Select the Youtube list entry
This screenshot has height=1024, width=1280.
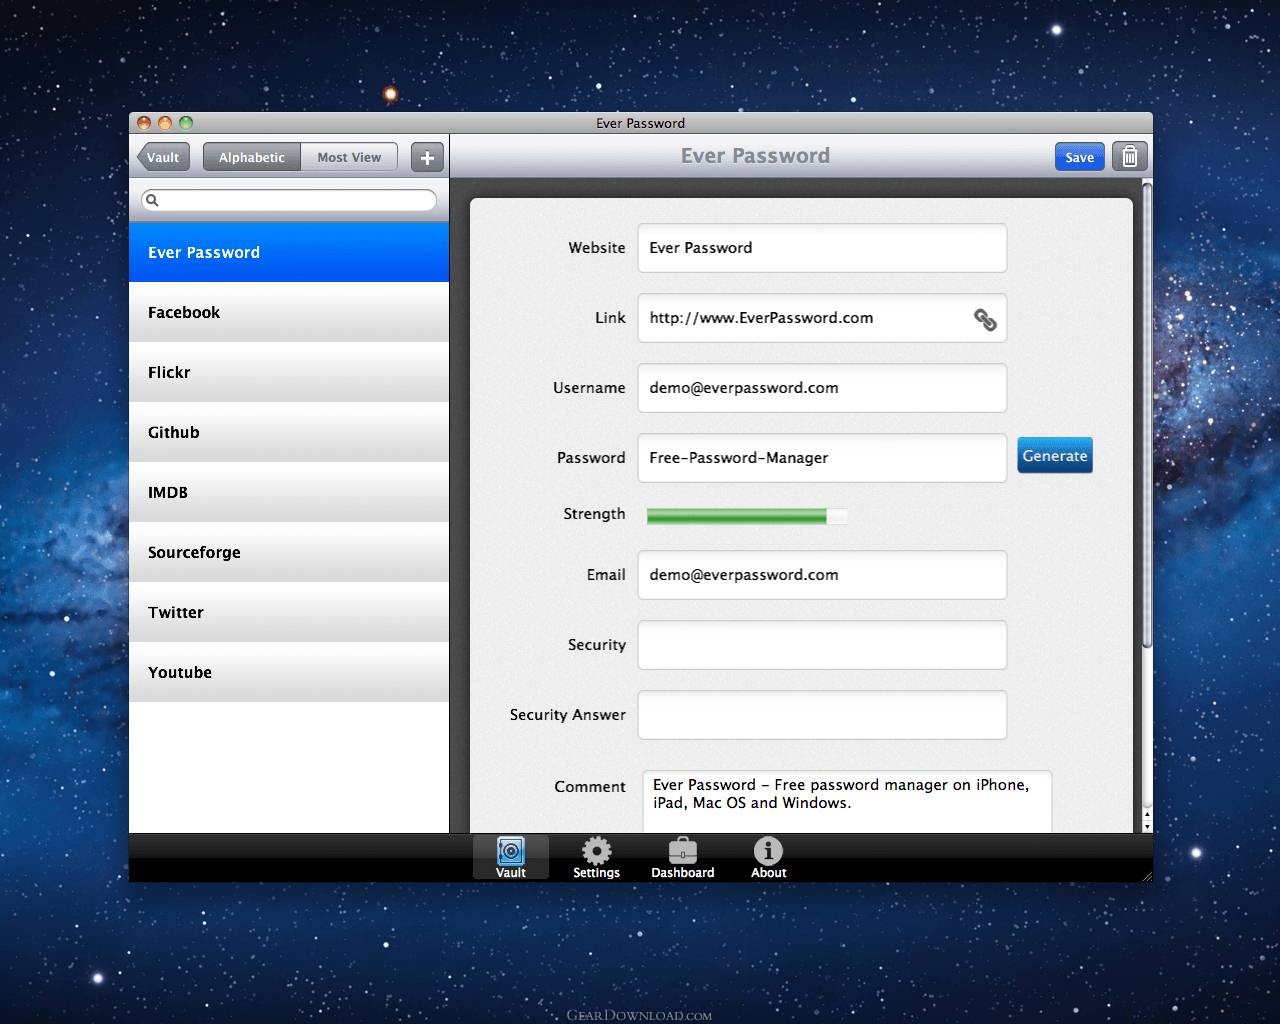point(289,672)
